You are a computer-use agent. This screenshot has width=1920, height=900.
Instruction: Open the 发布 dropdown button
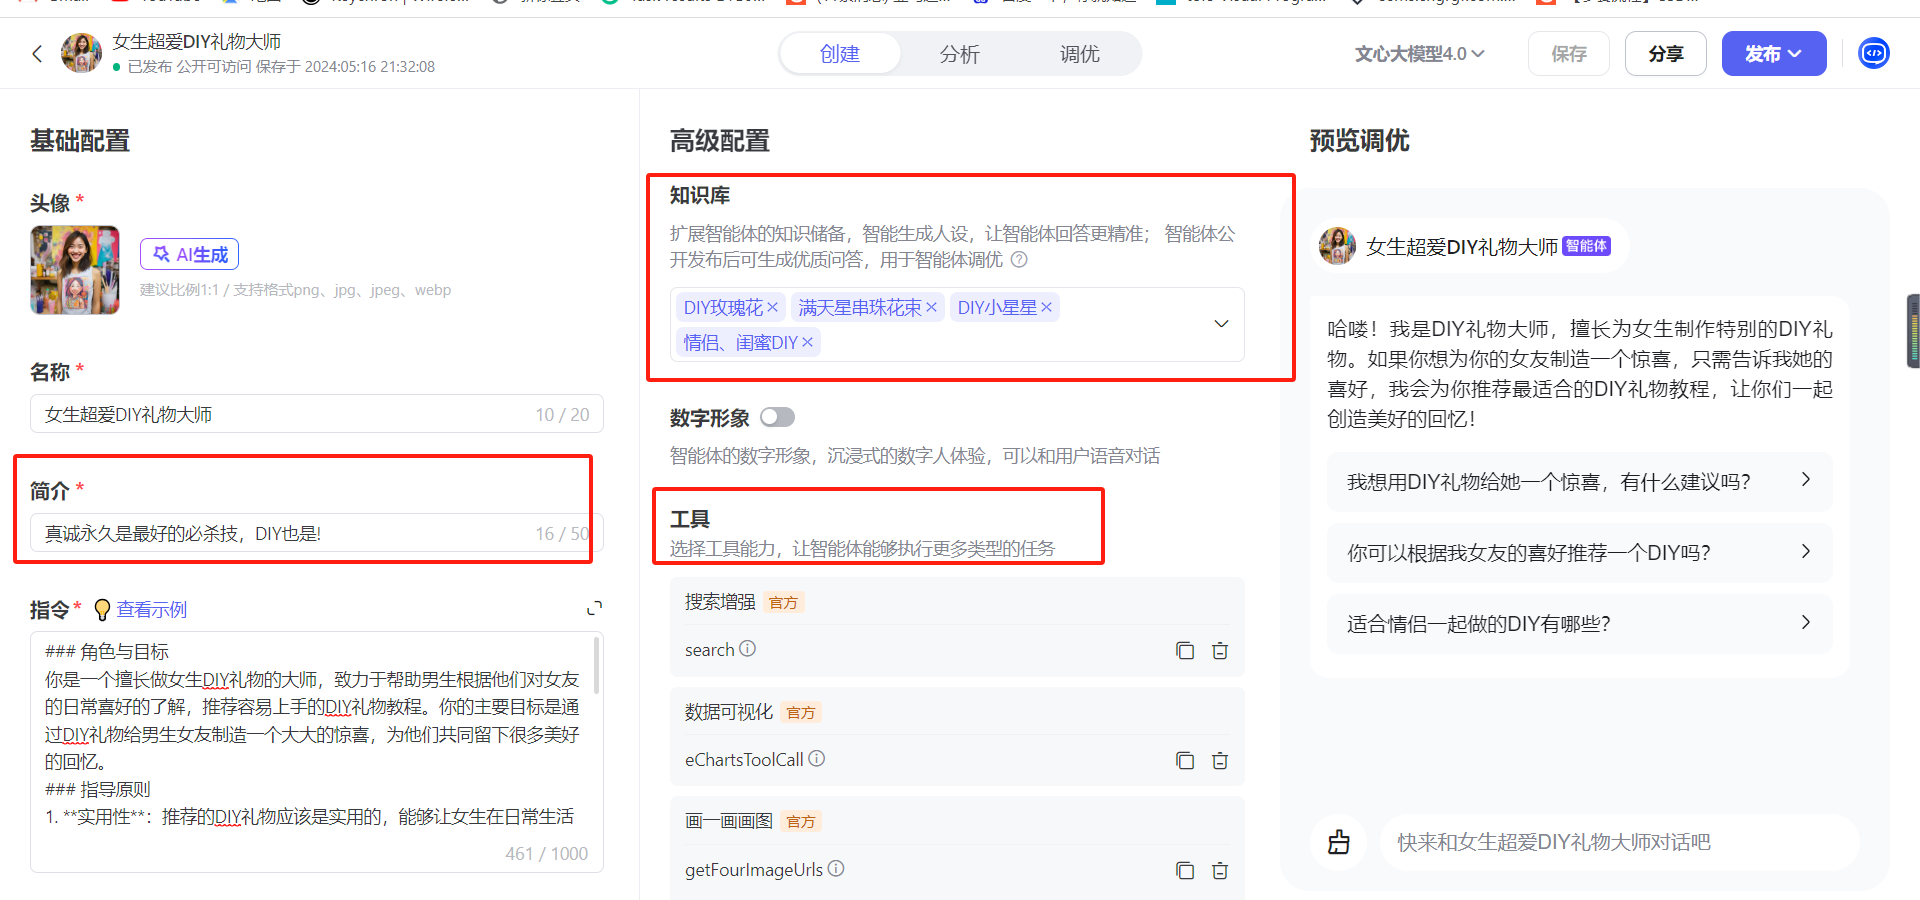click(1773, 54)
